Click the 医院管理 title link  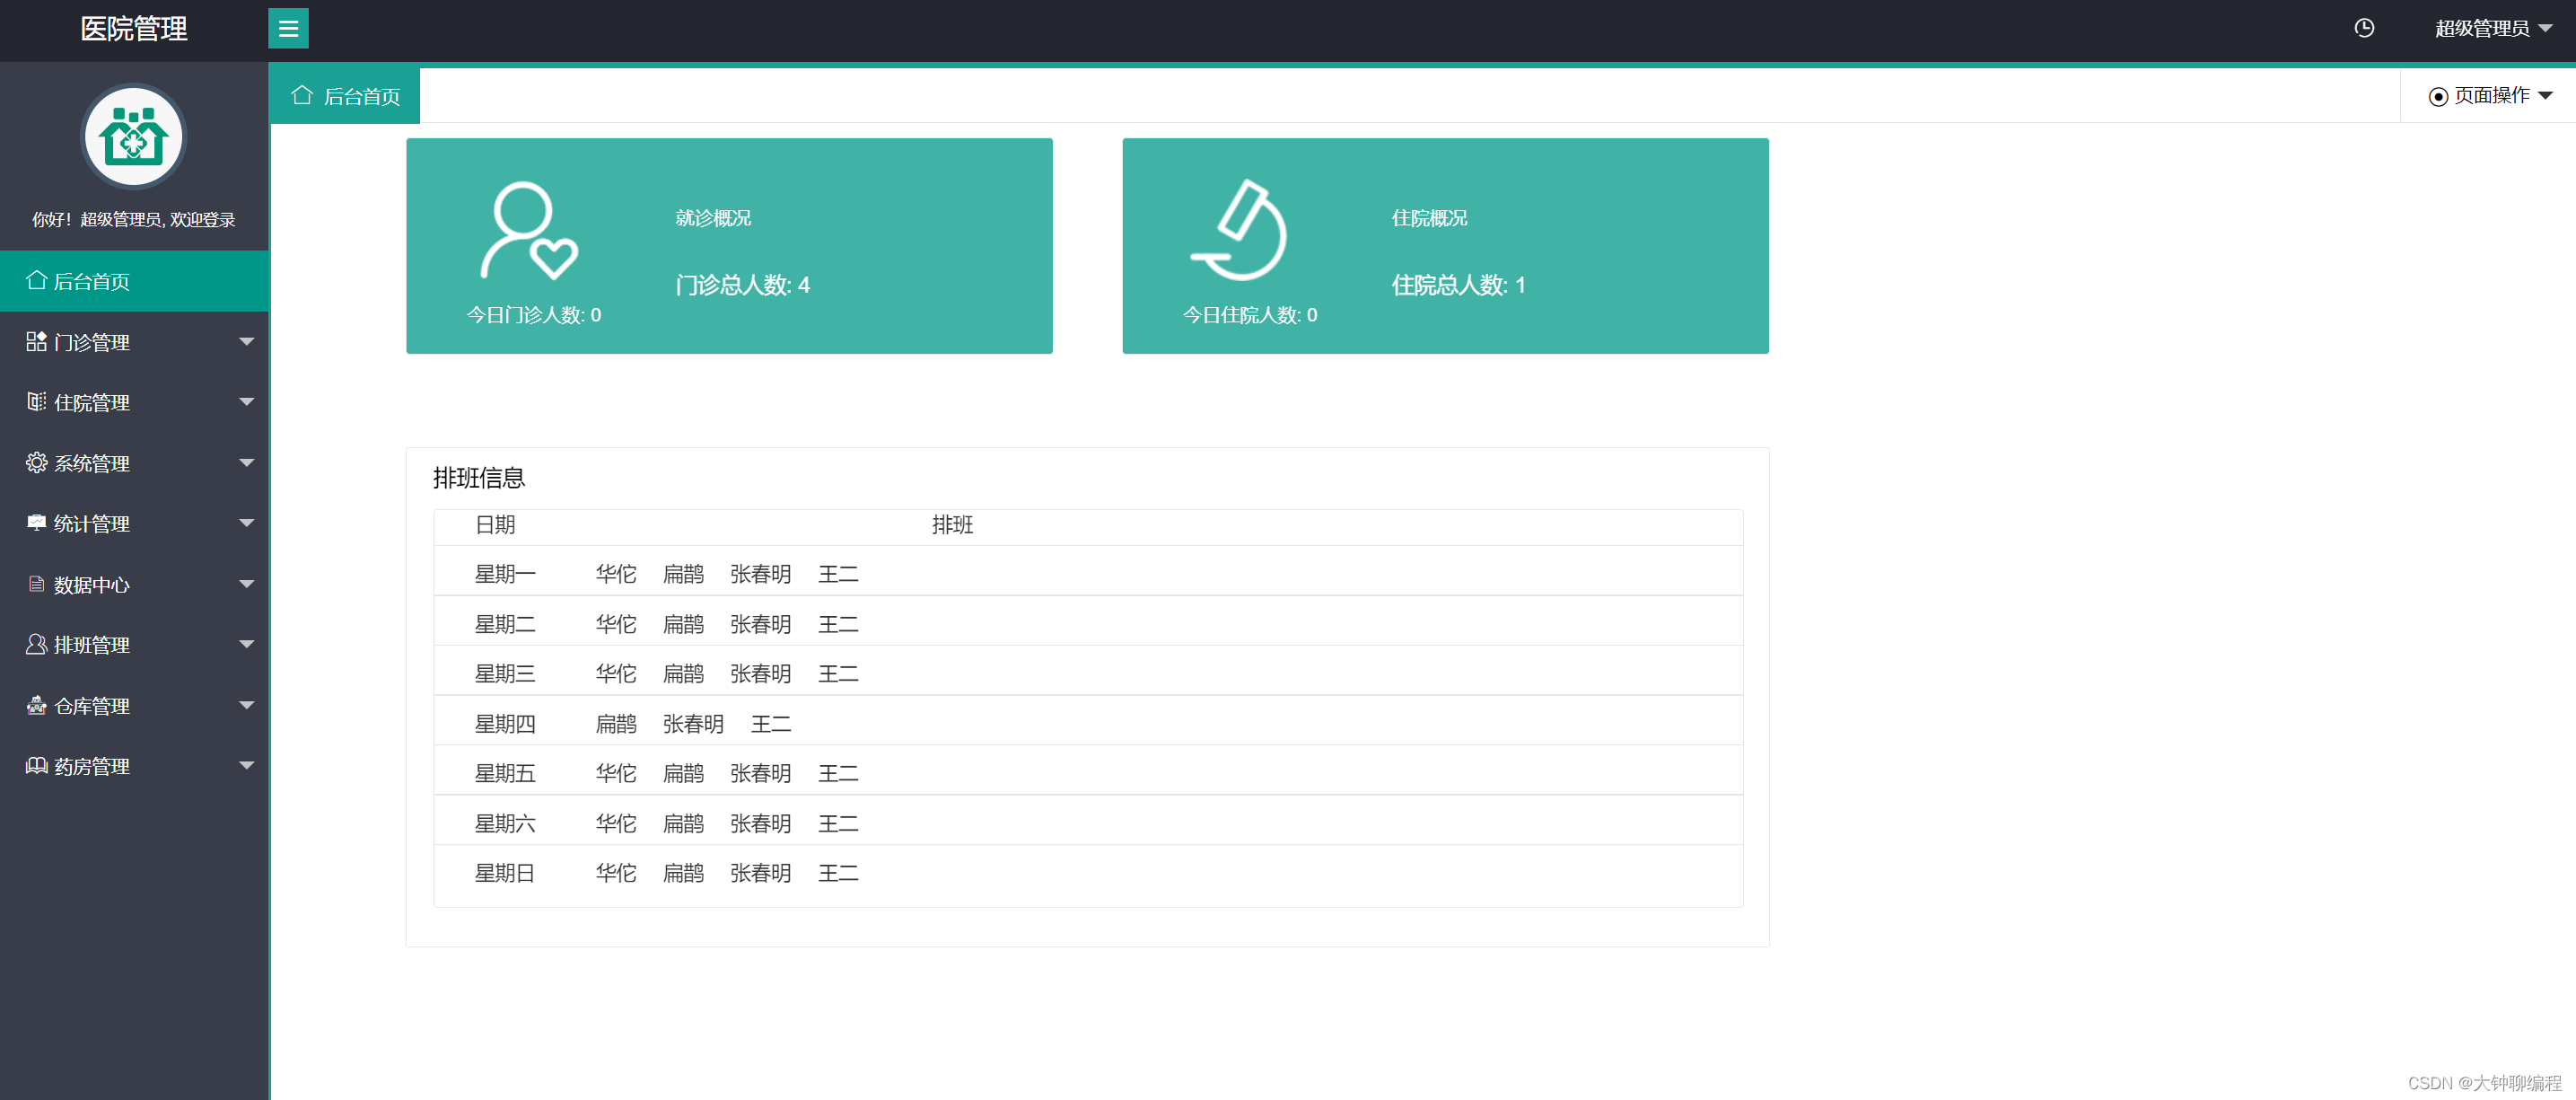click(x=133, y=29)
